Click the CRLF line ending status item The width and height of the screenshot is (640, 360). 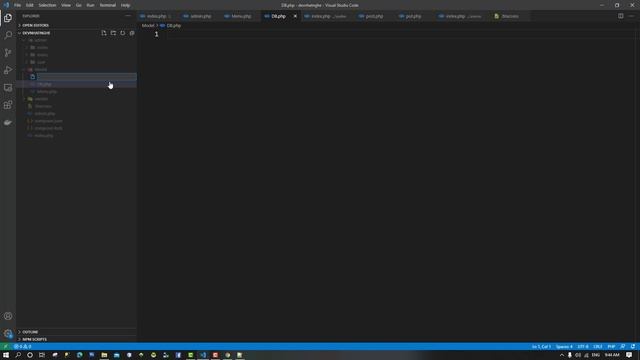[598, 347]
